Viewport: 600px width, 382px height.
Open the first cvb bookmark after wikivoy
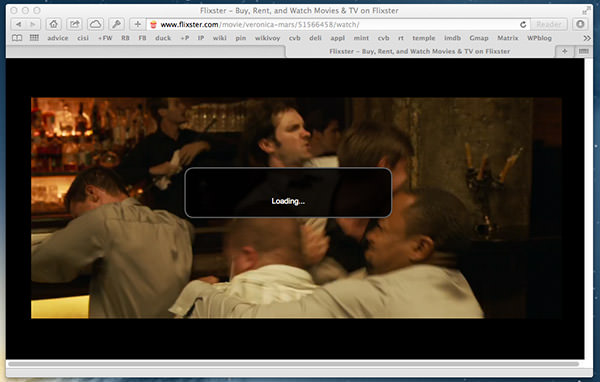click(x=295, y=38)
